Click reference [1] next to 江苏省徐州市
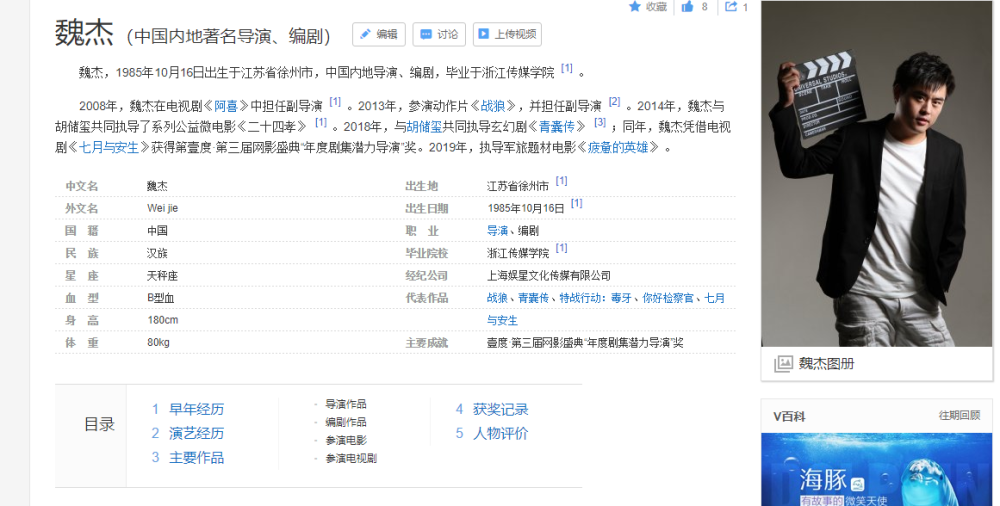 561,181
